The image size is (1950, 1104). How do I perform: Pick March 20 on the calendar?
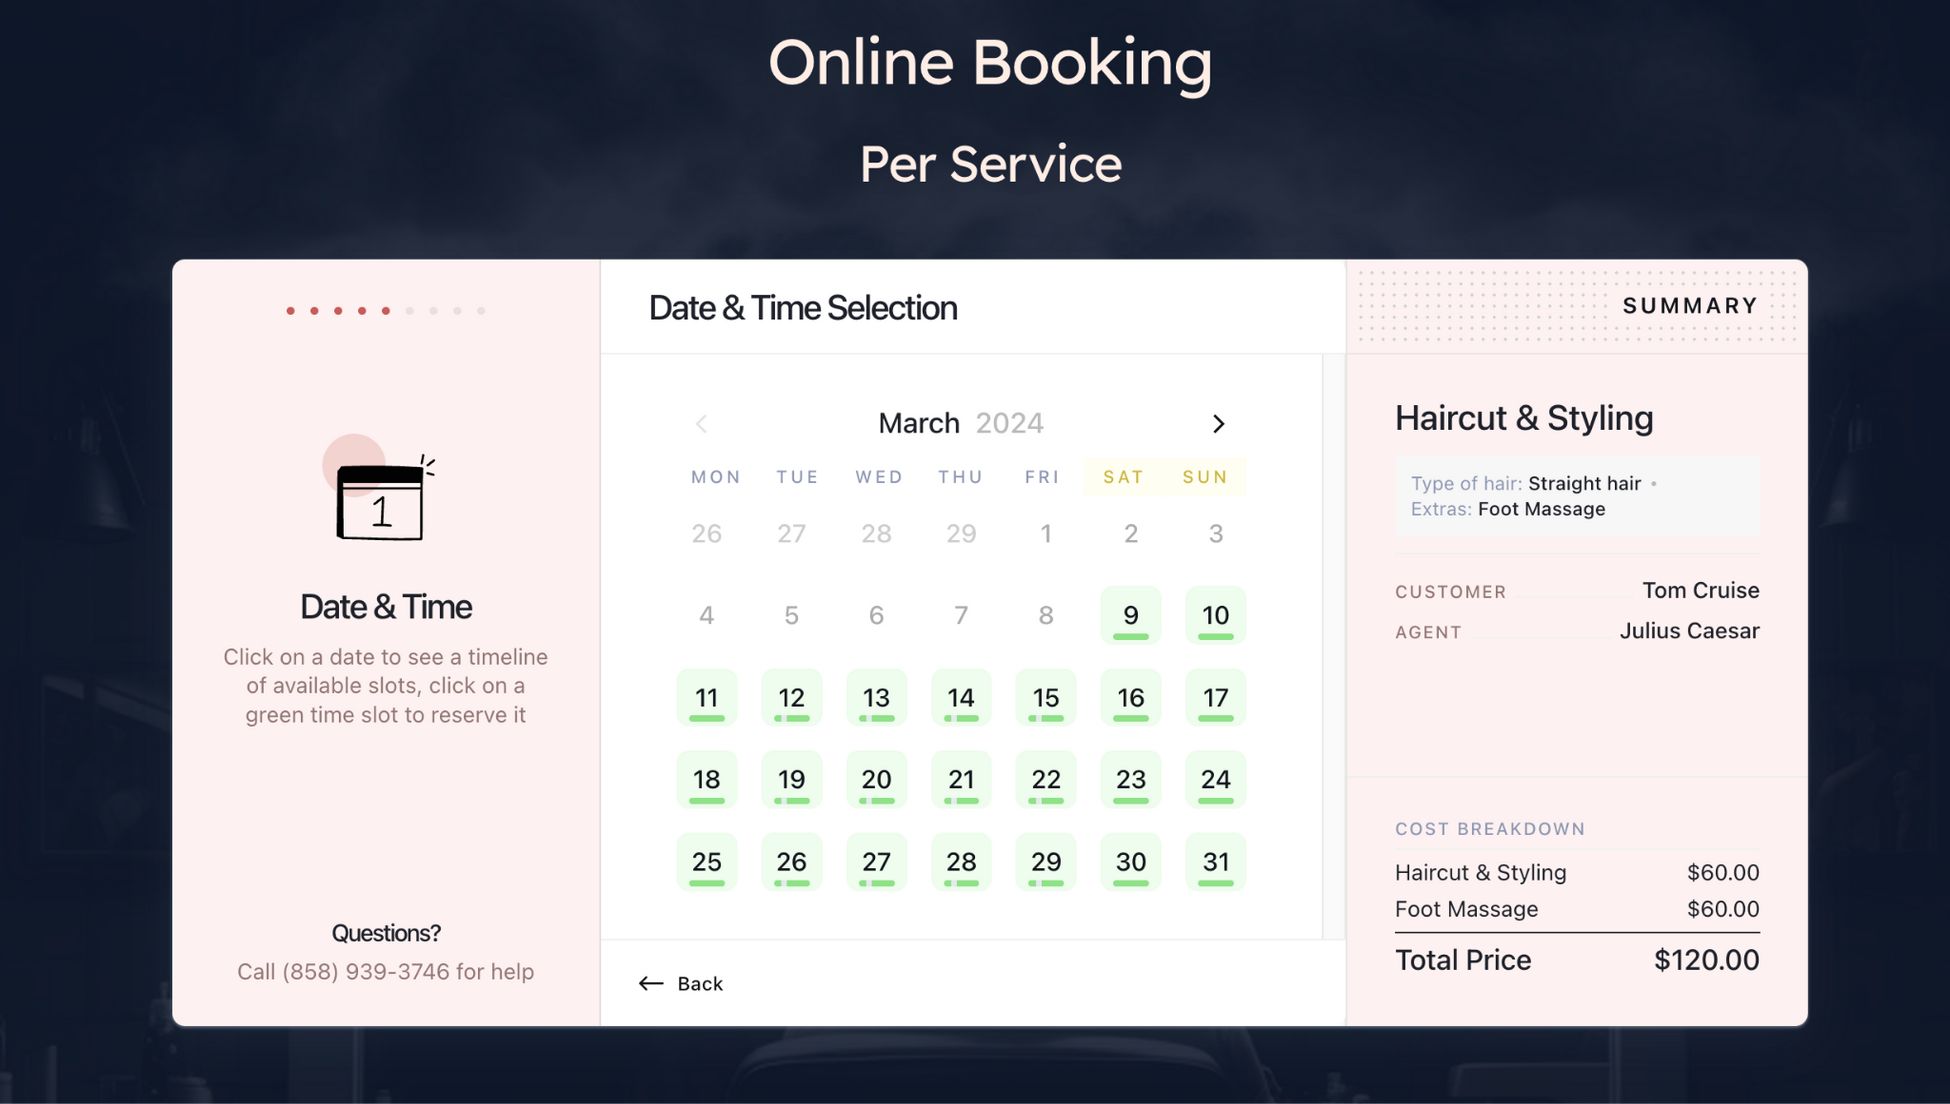point(877,779)
